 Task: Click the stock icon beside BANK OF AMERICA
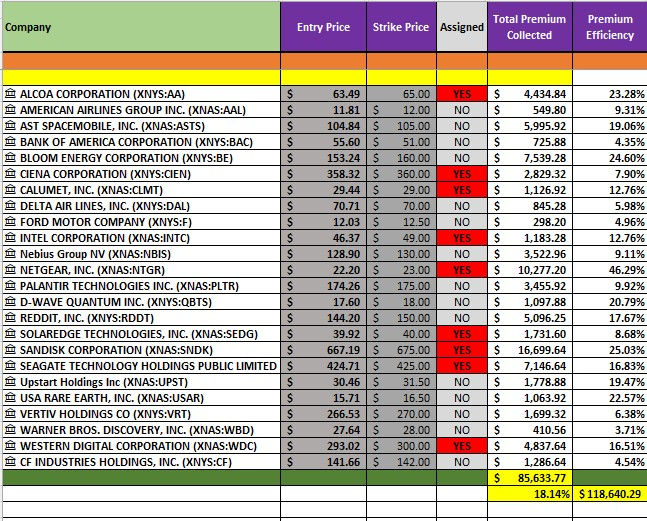[10, 141]
